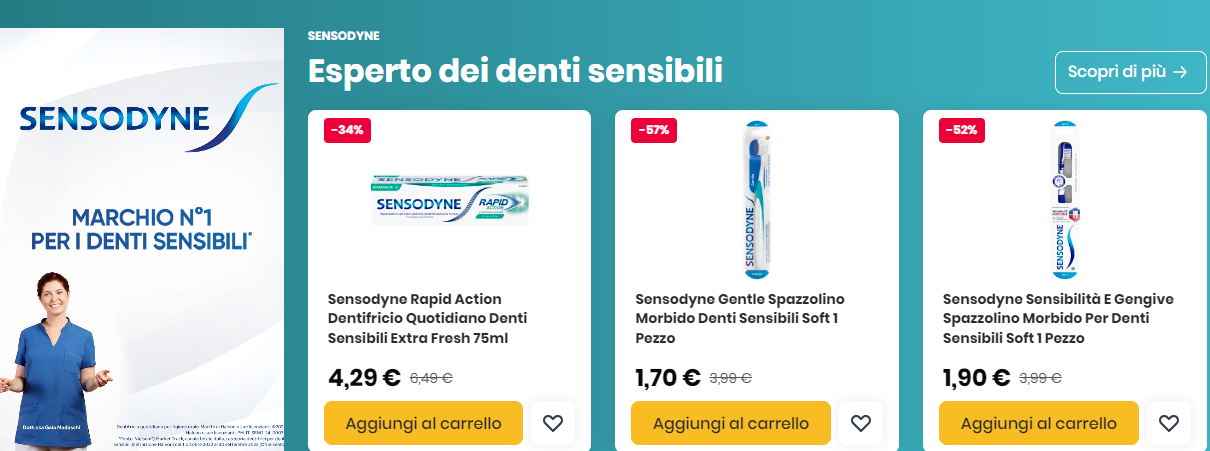Image resolution: width=1210 pixels, height=451 pixels.
Task: Open the Sensibilità E Gengive toothbrush image
Action: [1064, 200]
